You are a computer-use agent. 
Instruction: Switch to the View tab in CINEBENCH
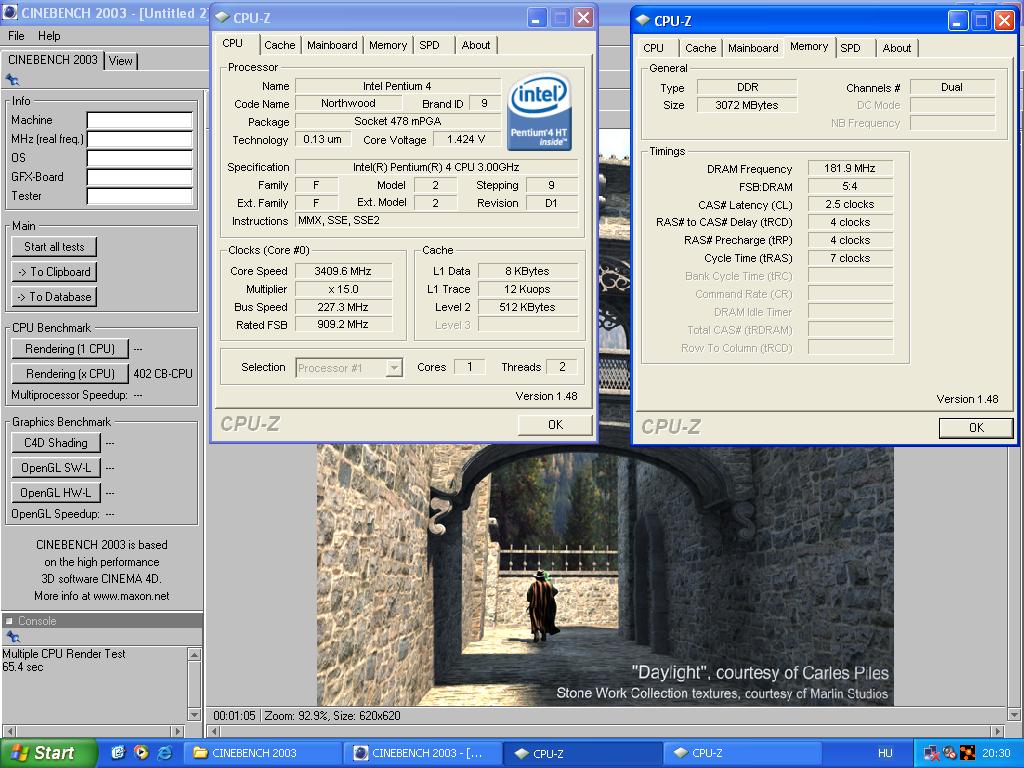click(121, 61)
